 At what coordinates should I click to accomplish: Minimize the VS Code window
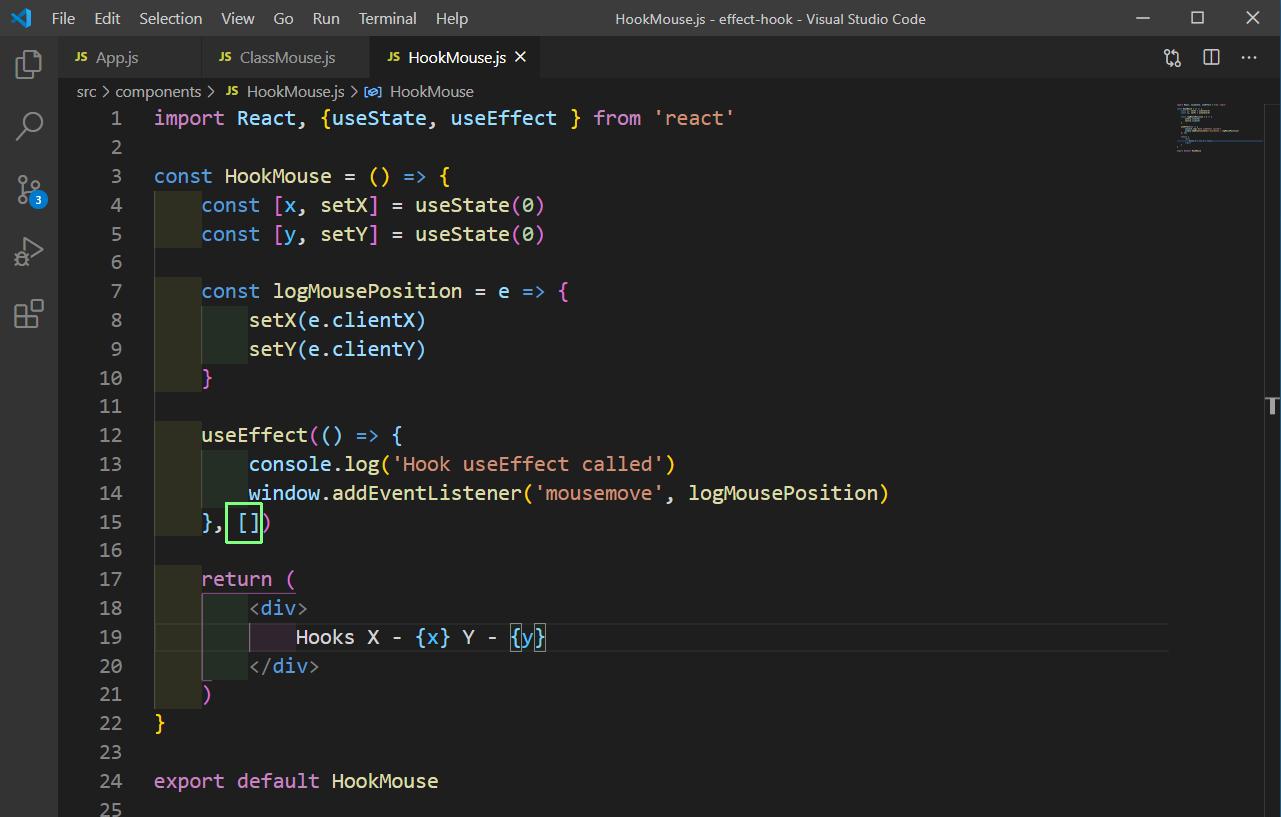pyautogui.click(x=1143, y=18)
